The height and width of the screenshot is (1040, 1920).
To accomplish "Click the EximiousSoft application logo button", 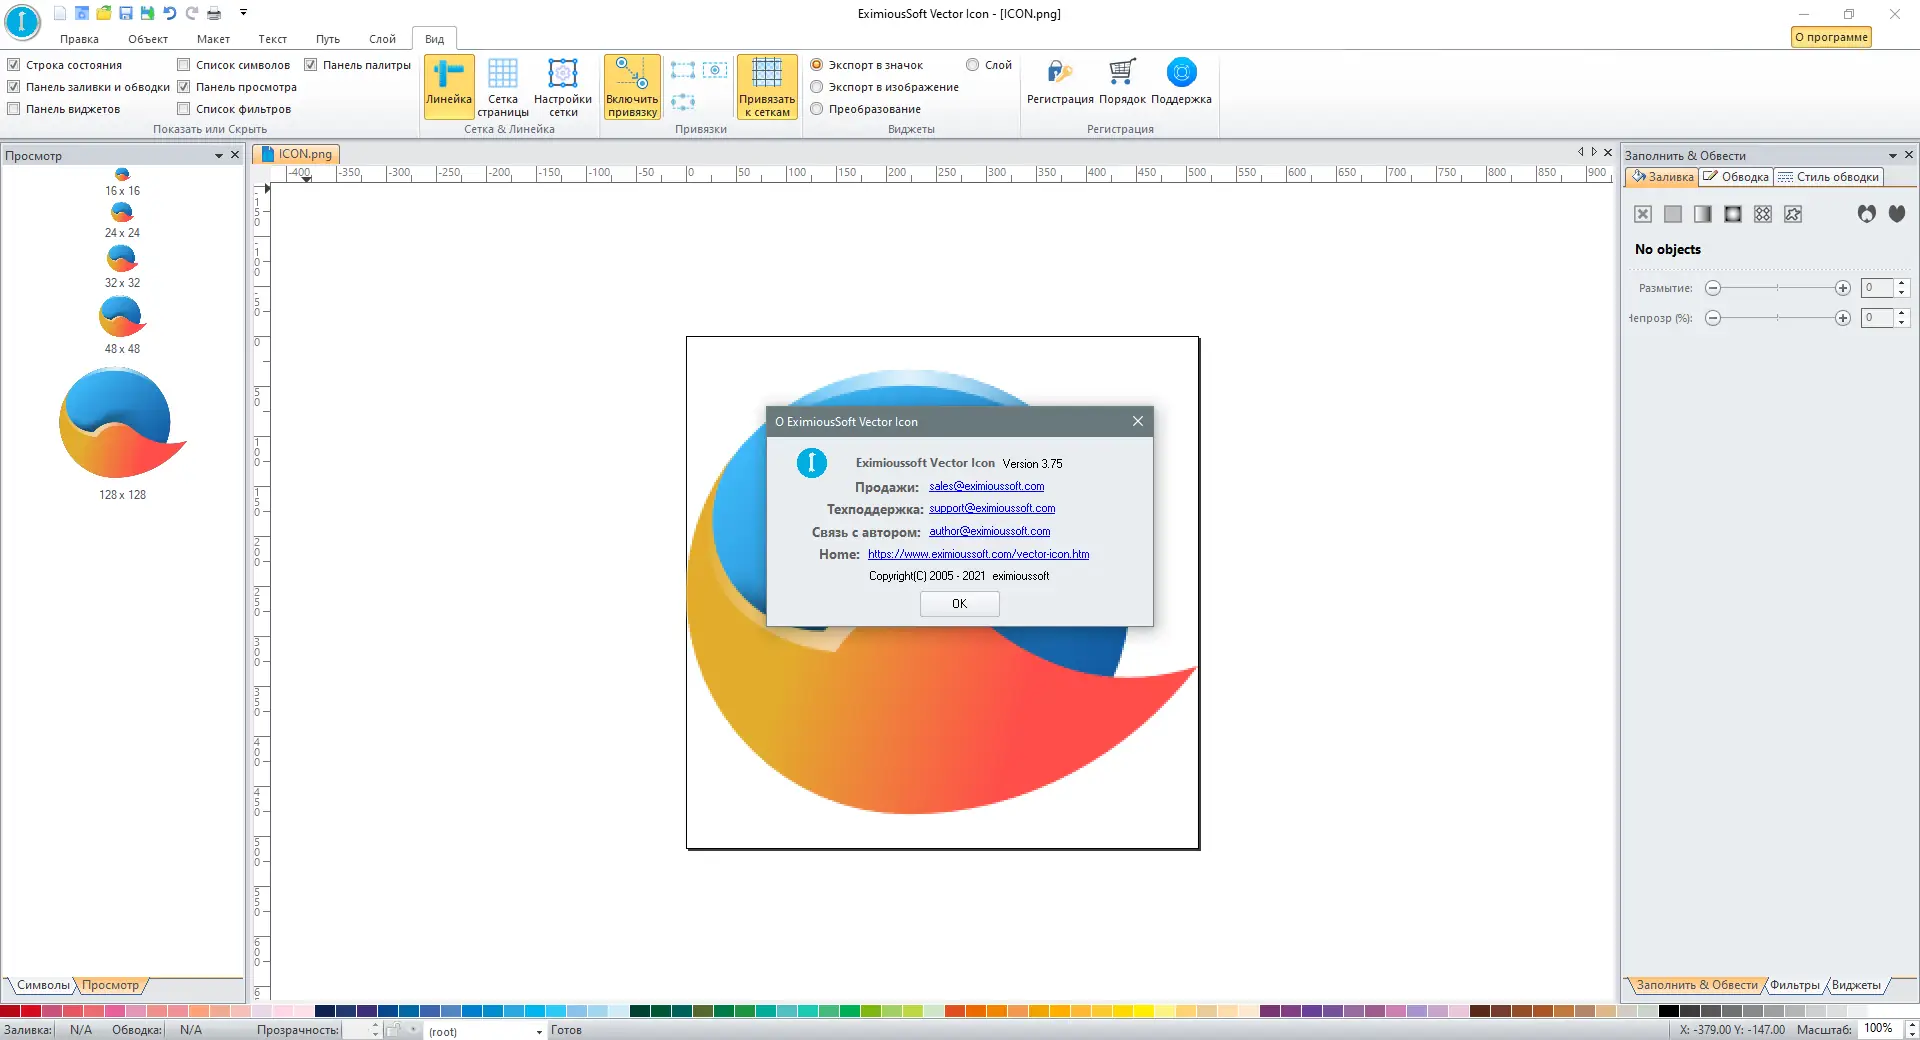I will click(22, 22).
